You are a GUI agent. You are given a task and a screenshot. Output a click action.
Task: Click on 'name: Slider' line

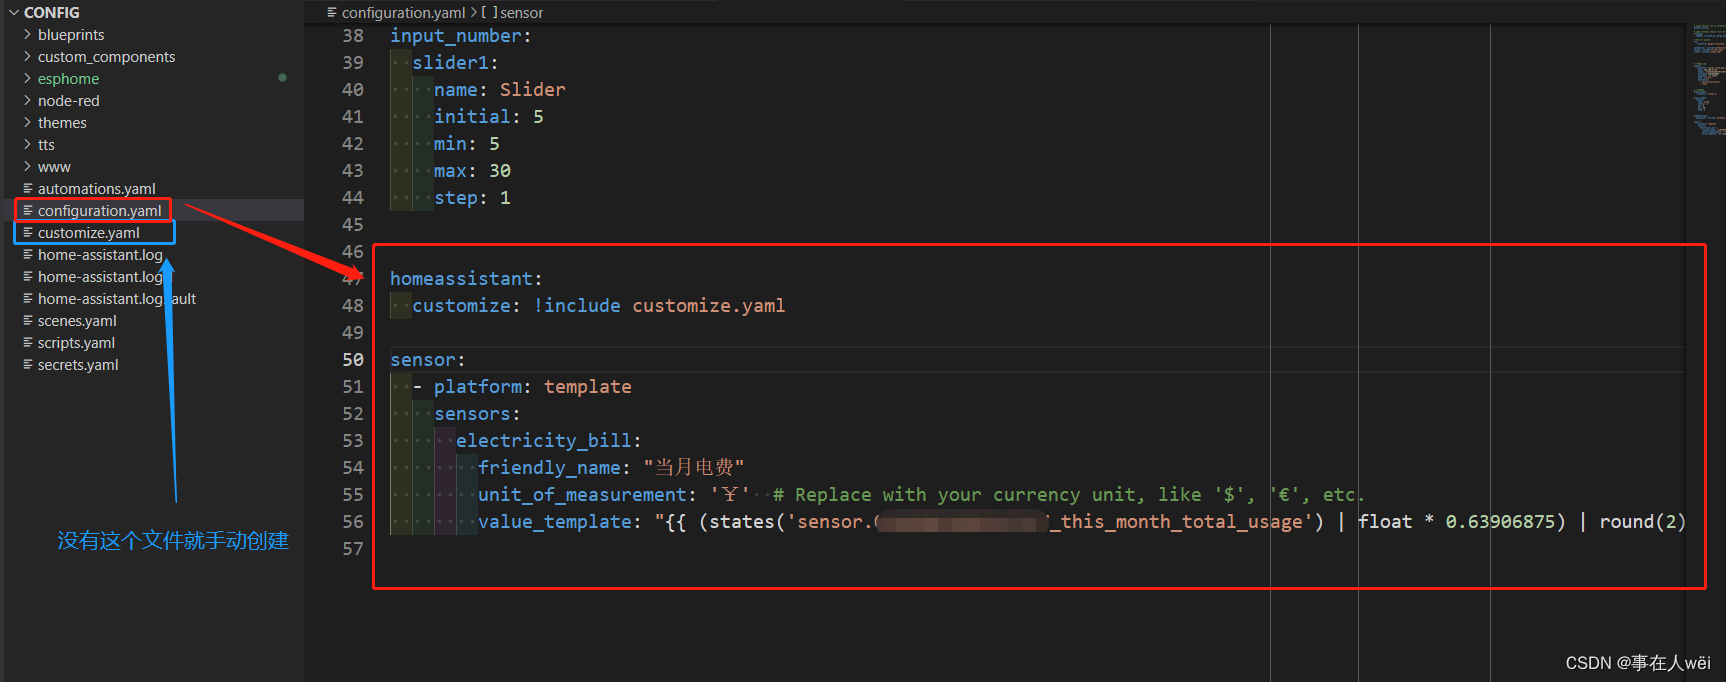(499, 90)
